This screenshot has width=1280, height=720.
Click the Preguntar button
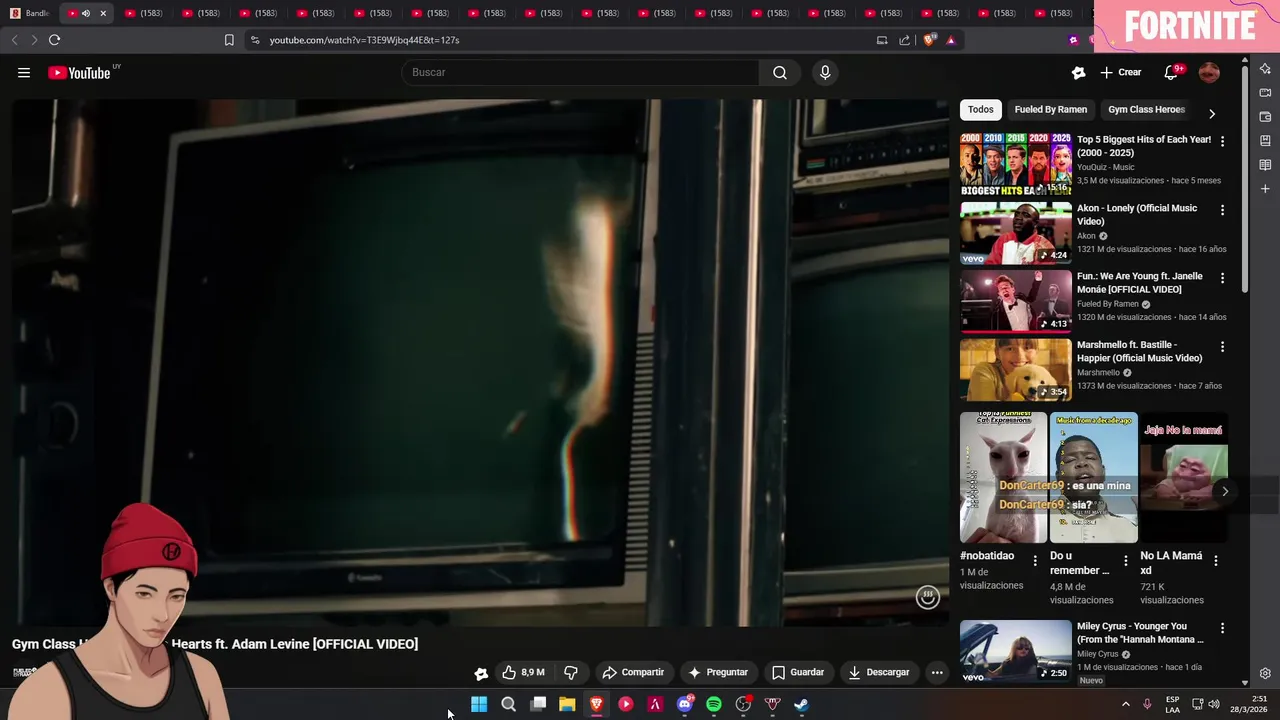tap(718, 672)
